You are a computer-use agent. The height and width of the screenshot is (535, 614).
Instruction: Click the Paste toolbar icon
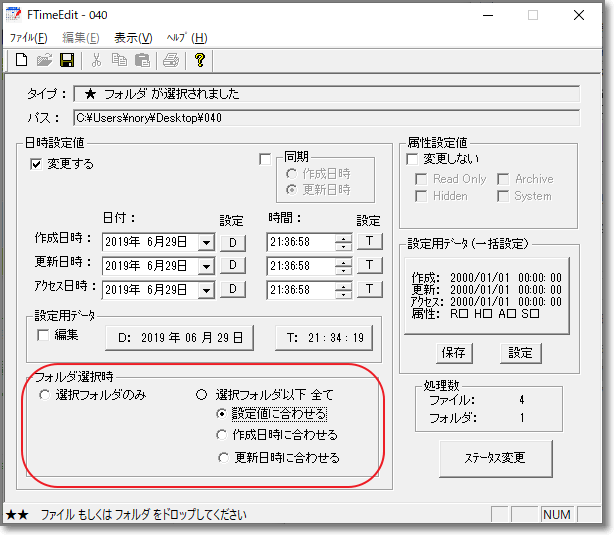point(141,61)
